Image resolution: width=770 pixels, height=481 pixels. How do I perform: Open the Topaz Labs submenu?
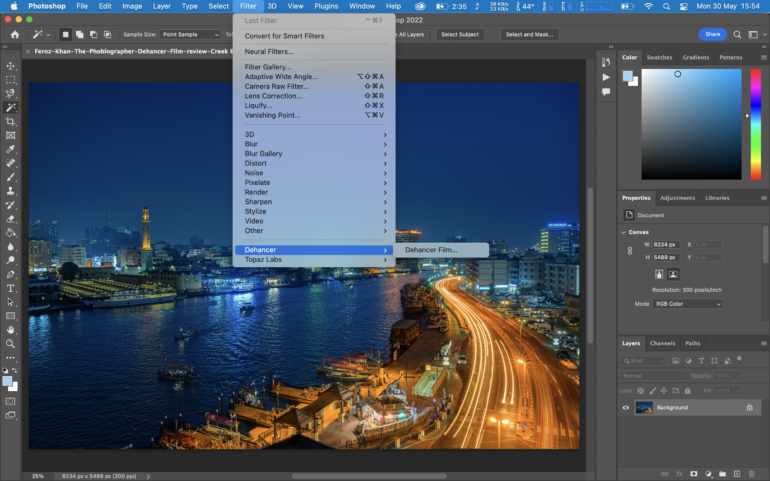click(x=314, y=259)
